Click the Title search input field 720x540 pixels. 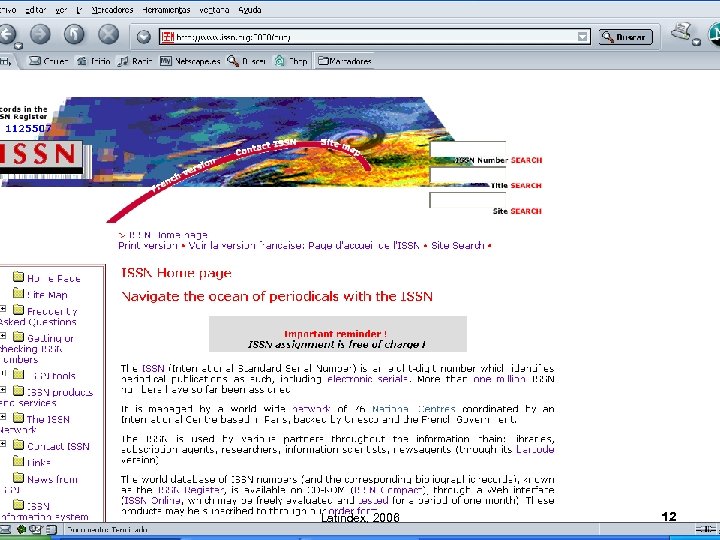[x=468, y=174]
